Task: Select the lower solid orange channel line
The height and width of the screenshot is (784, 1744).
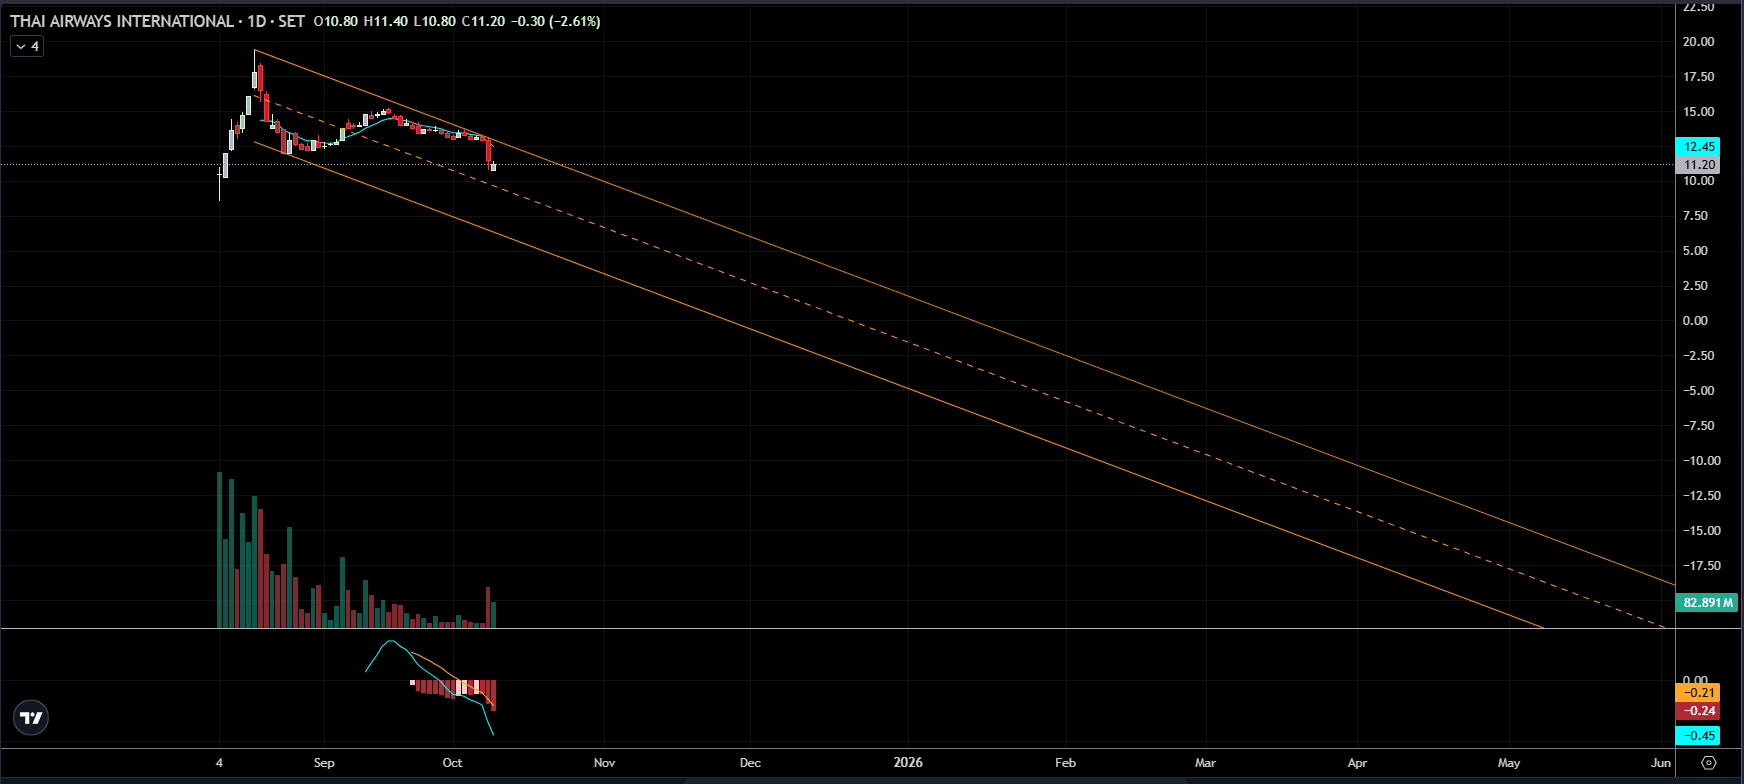Action: [x=900, y=385]
